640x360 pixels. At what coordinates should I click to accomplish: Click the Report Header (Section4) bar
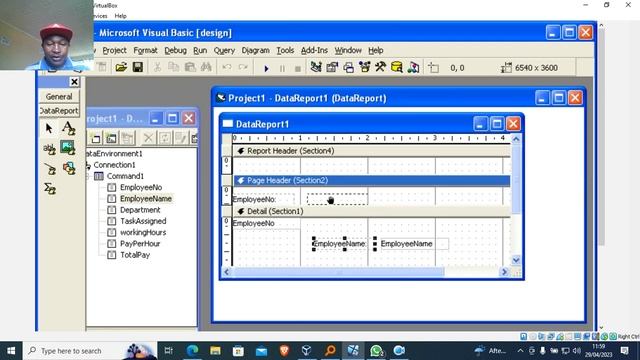(371, 151)
